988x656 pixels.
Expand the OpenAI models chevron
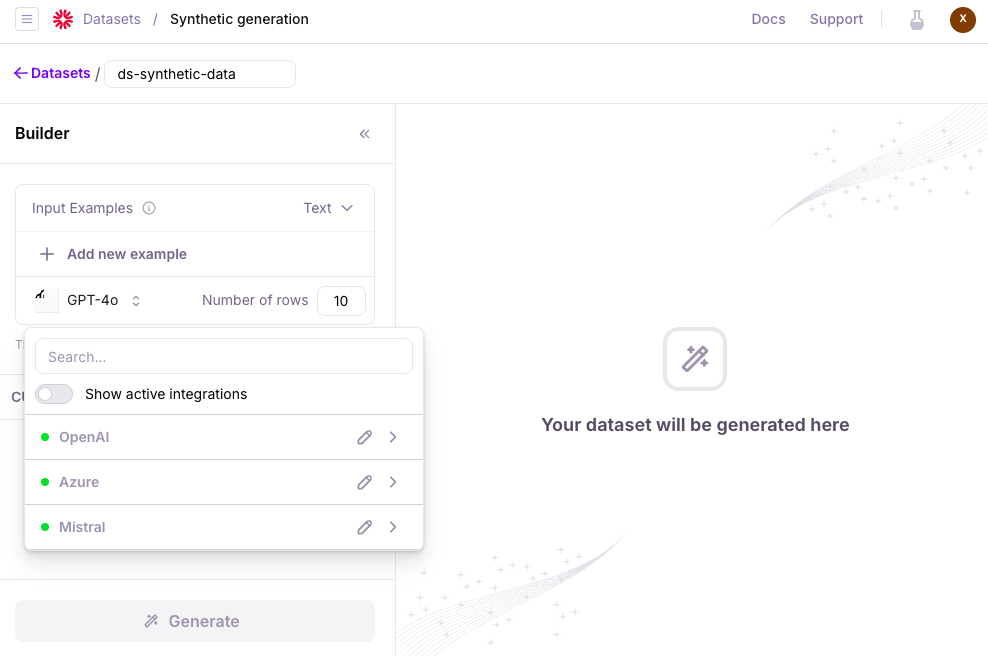pyautogui.click(x=393, y=437)
